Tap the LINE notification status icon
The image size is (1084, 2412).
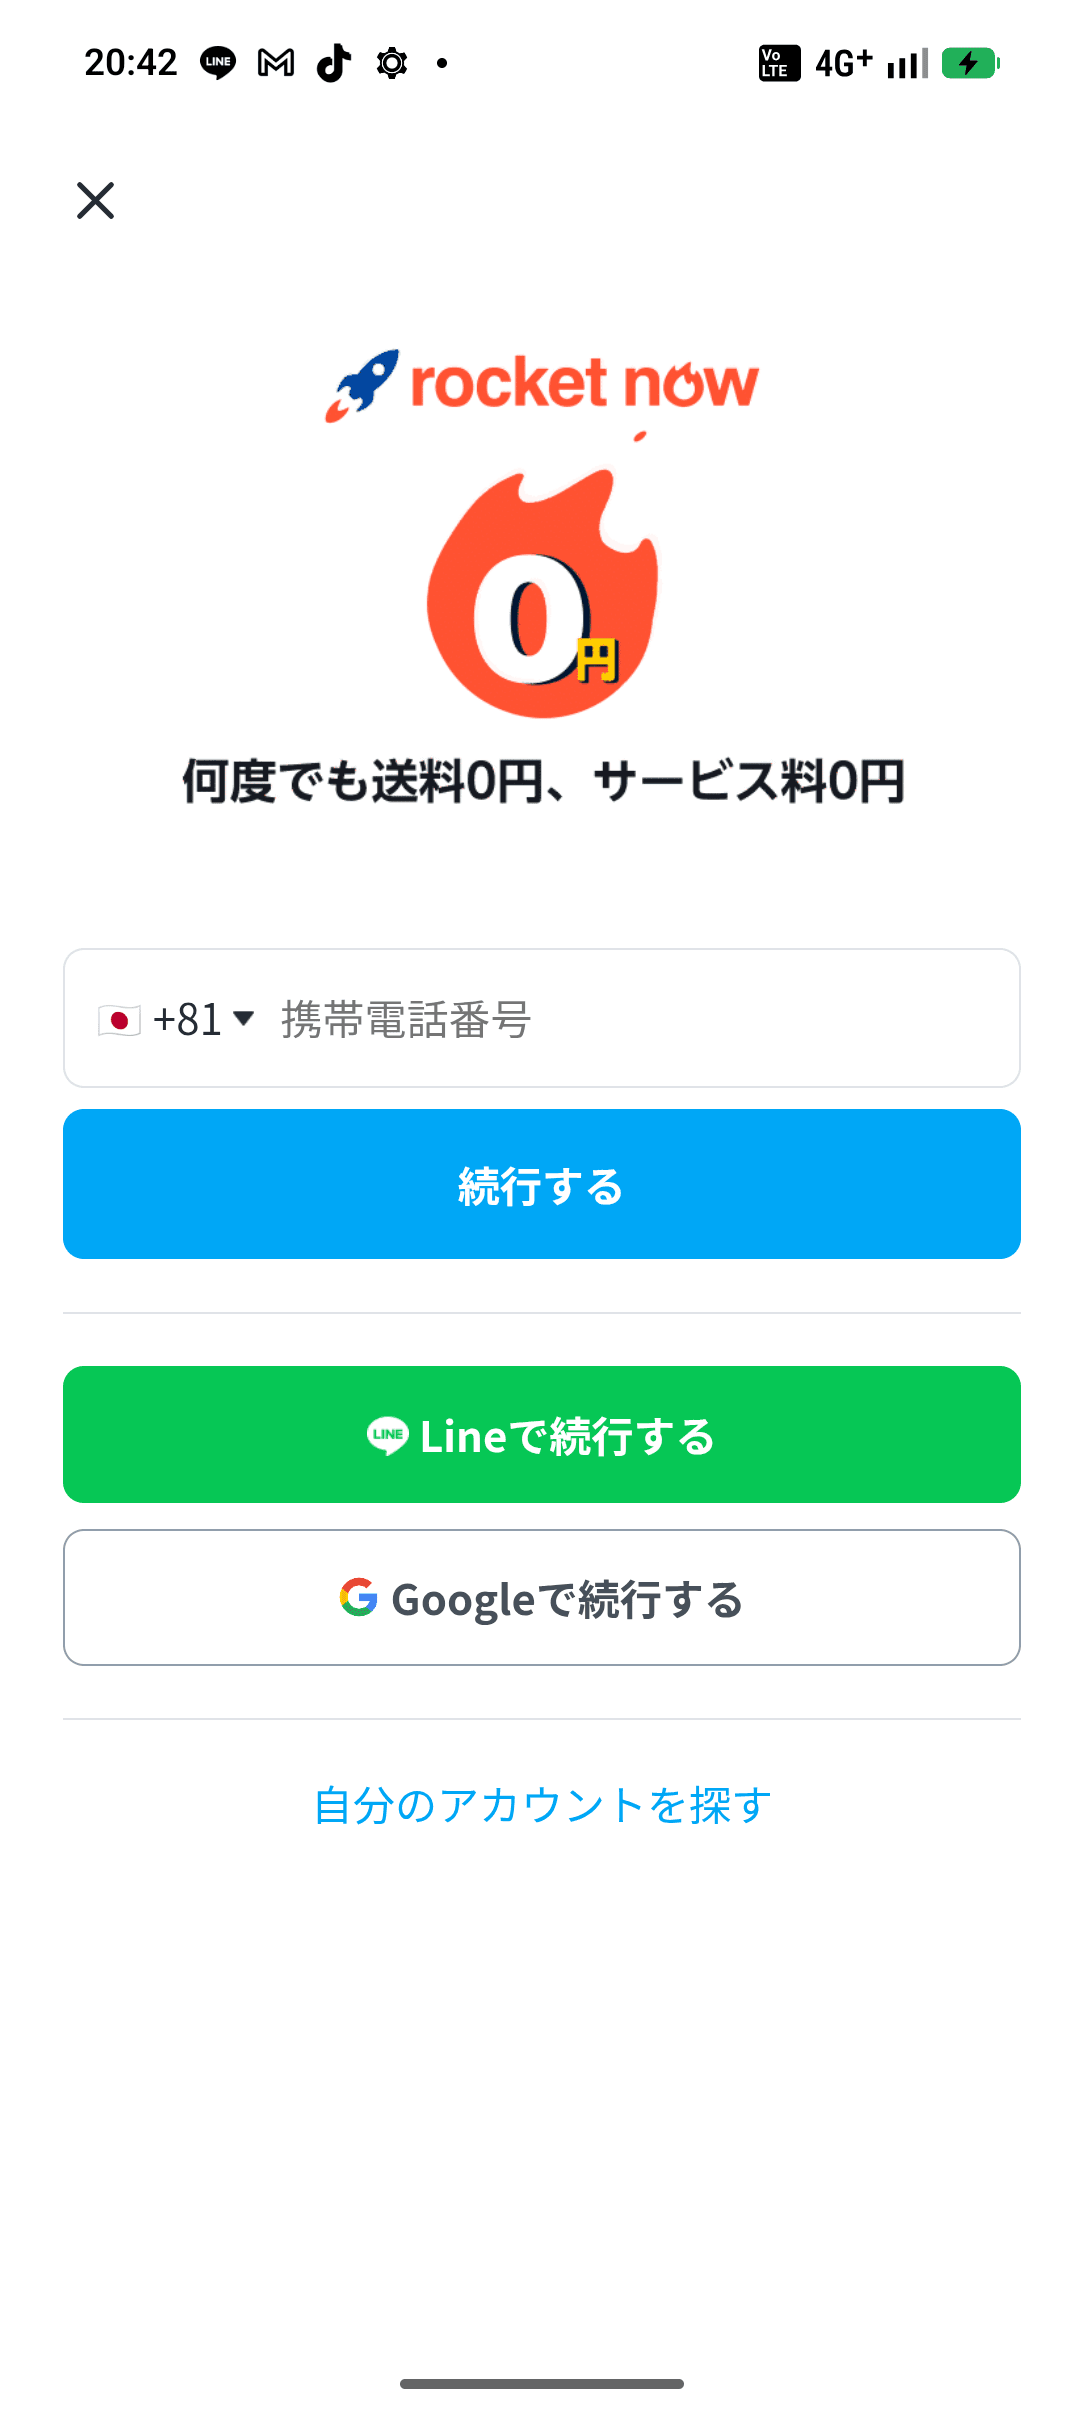pyautogui.click(x=218, y=63)
